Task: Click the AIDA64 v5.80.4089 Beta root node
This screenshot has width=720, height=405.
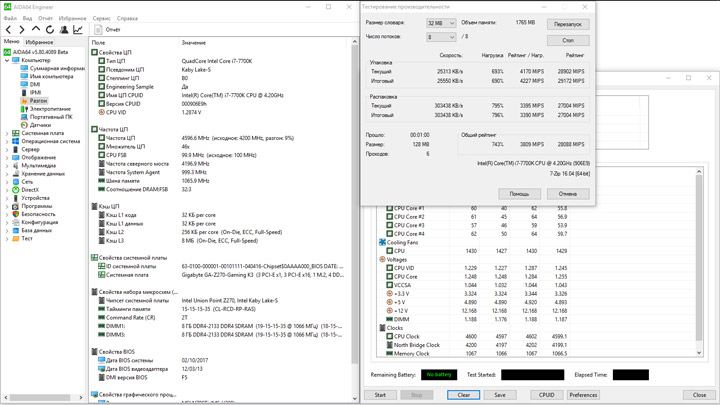Action: pos(40,52)
